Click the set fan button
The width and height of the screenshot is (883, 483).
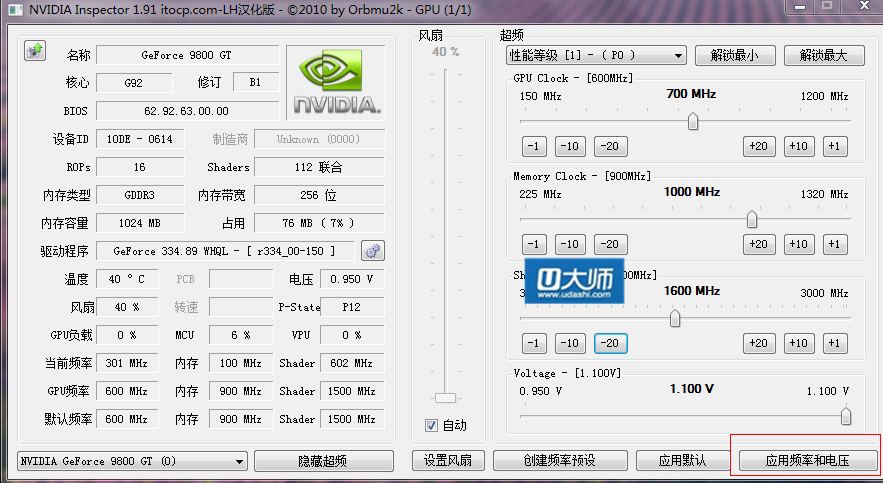pos(448,460)
